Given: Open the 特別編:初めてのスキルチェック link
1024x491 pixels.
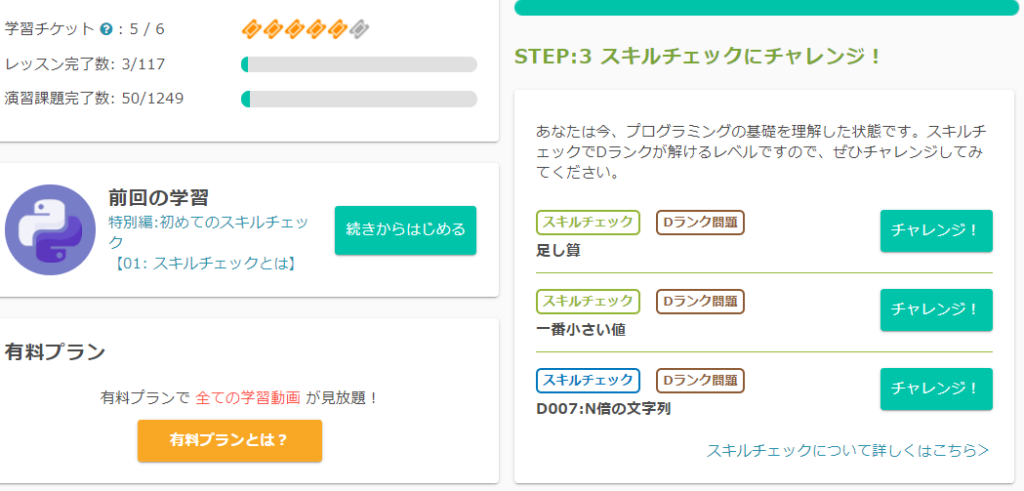Looking at the screenshot, I should tap(208, 231).
